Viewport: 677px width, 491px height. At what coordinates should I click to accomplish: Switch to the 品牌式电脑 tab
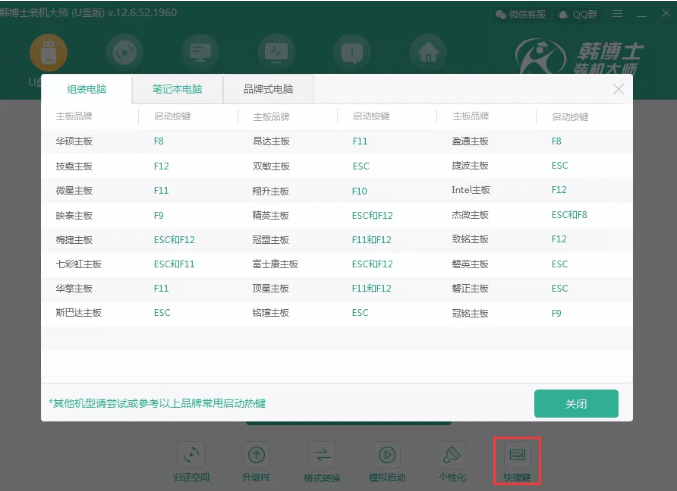pos(268,89)
